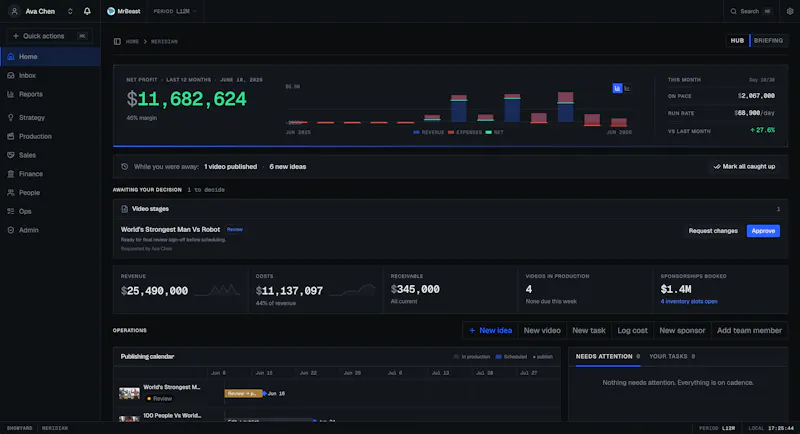Expand the Ava Chen account switcher
This screenshot has height=434, width=800.
coord(70,11)
